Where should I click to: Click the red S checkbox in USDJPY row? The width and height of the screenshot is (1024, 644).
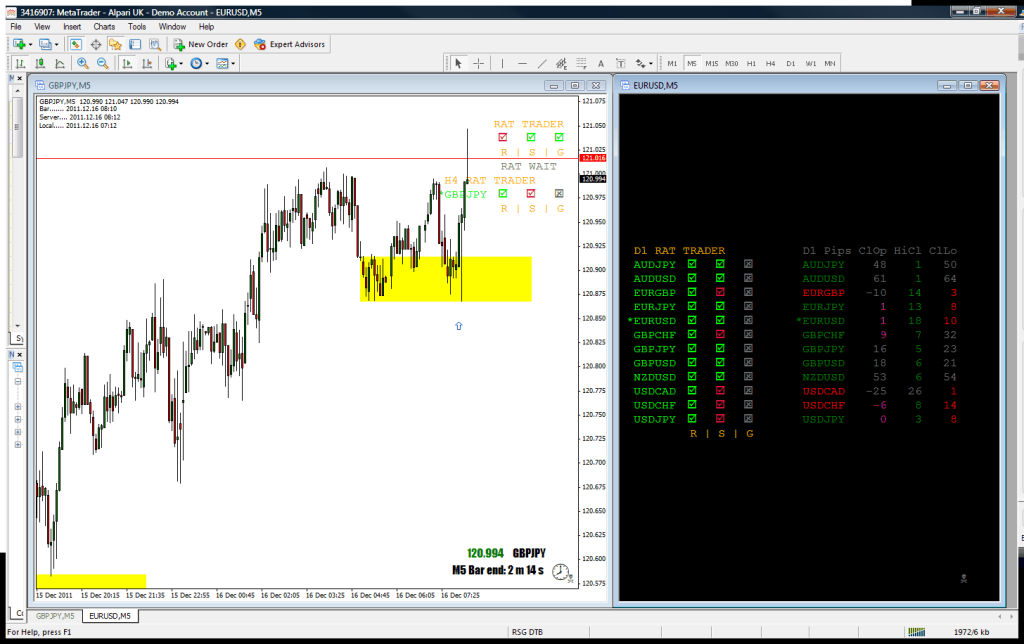click(720, 419)
